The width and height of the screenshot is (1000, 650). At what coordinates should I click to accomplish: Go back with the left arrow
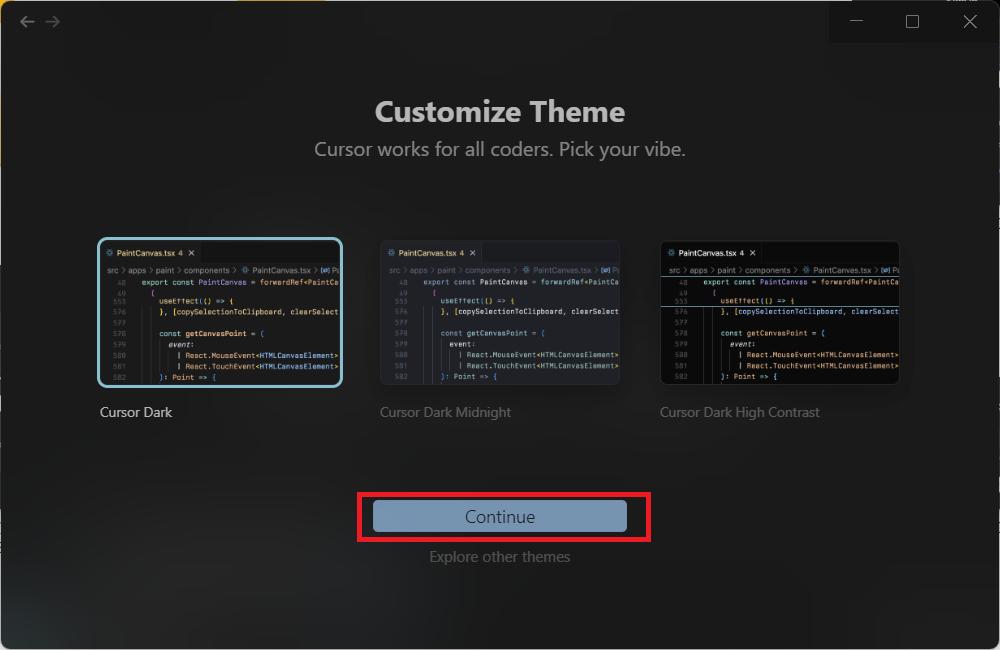click(x=27, y=22)
